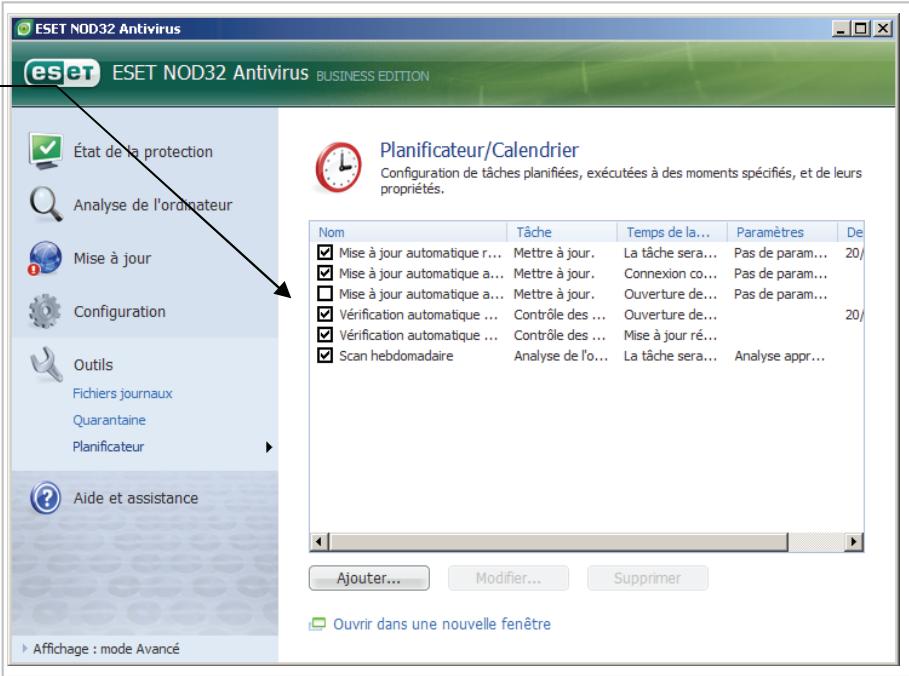Sort by the Tâche column header

pyautogui.click(x=562, y=232)
